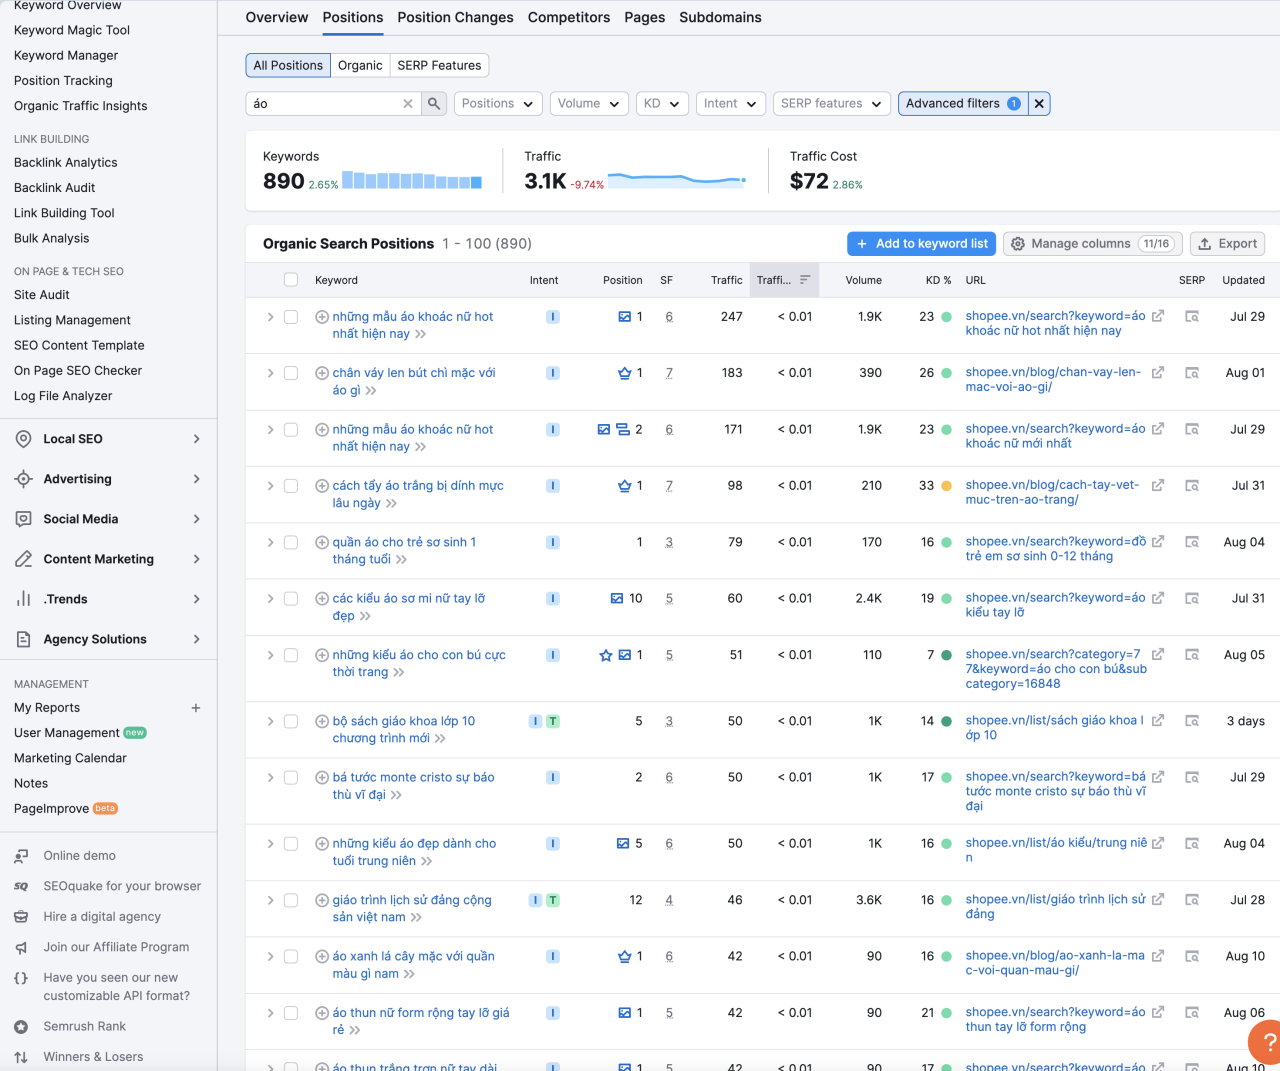Toggle the select-all checkbox in table header
Viewport: 1280px width, 1071px height.
pyautogui.click(x=291, y=280)
